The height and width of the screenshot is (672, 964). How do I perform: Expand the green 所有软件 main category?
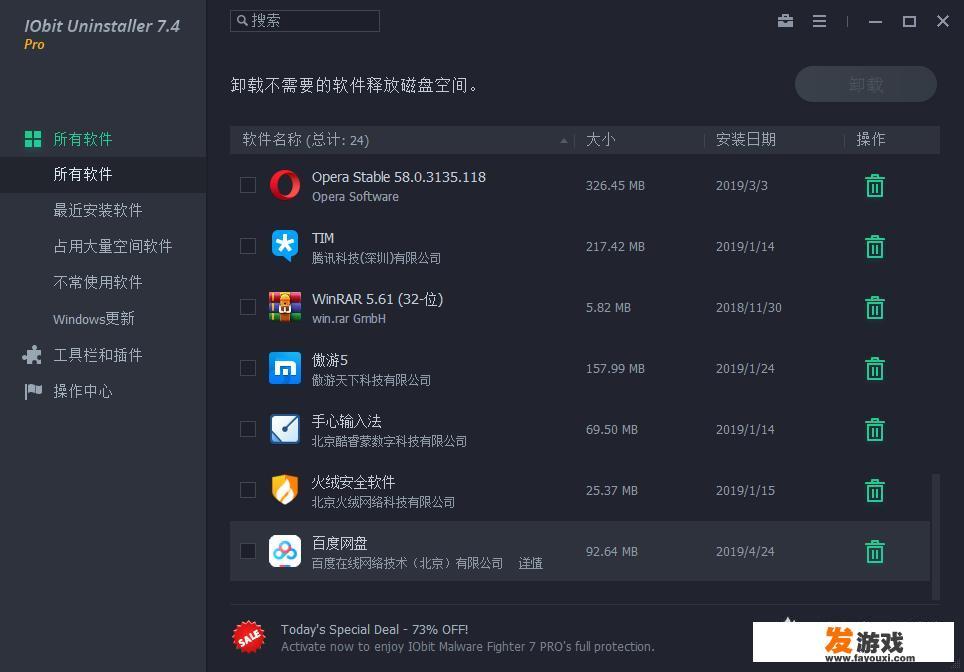point(82,139)
